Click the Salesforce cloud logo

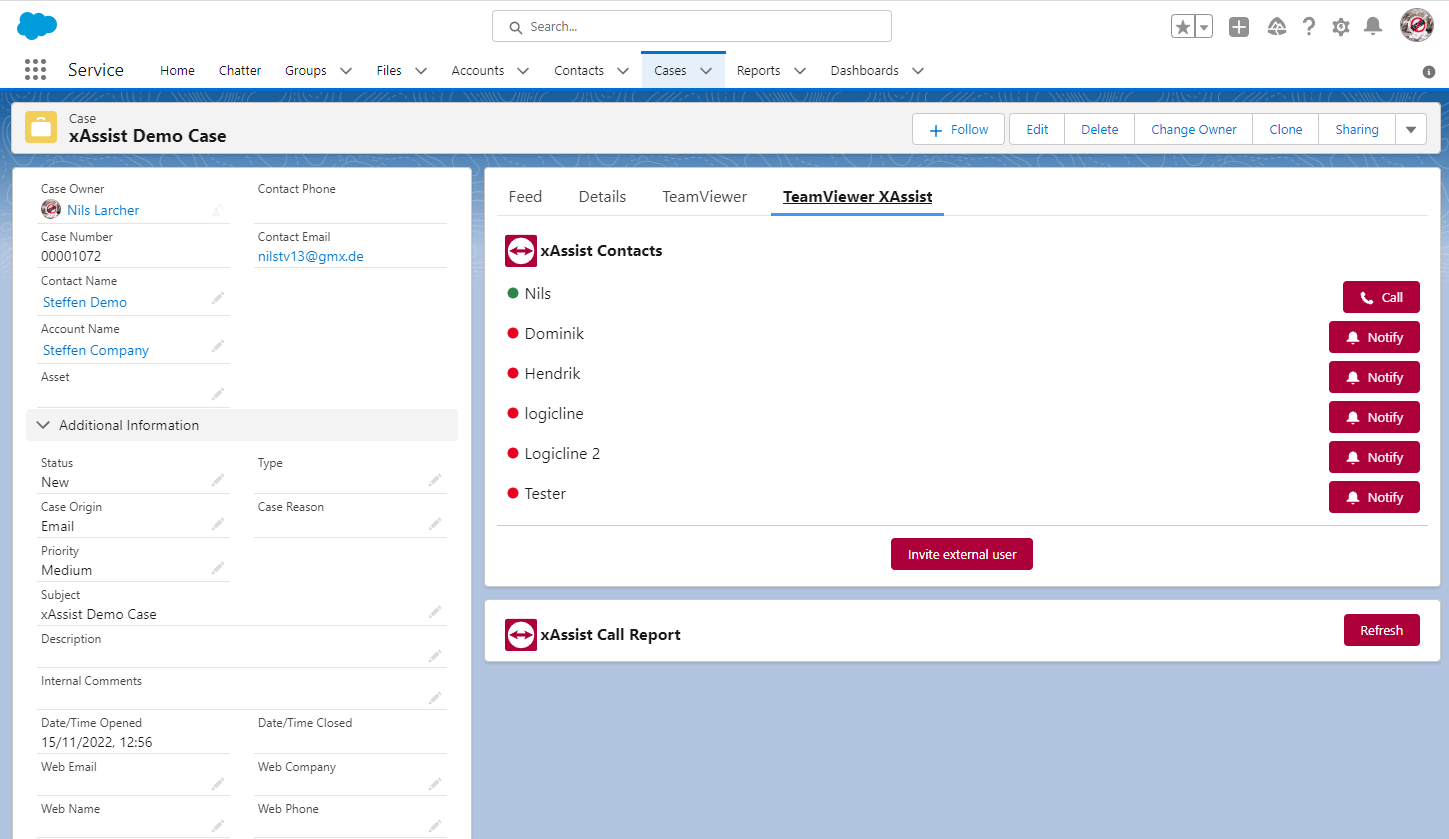pos(36,25)
